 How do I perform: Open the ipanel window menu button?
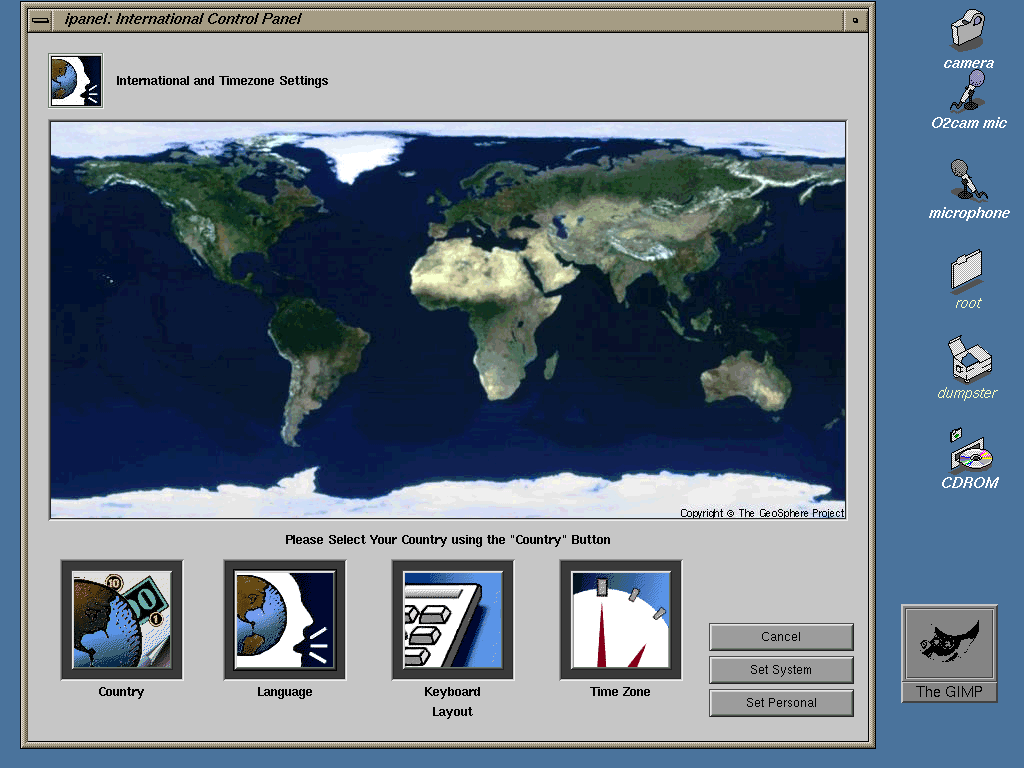click(x=41, y=19)
